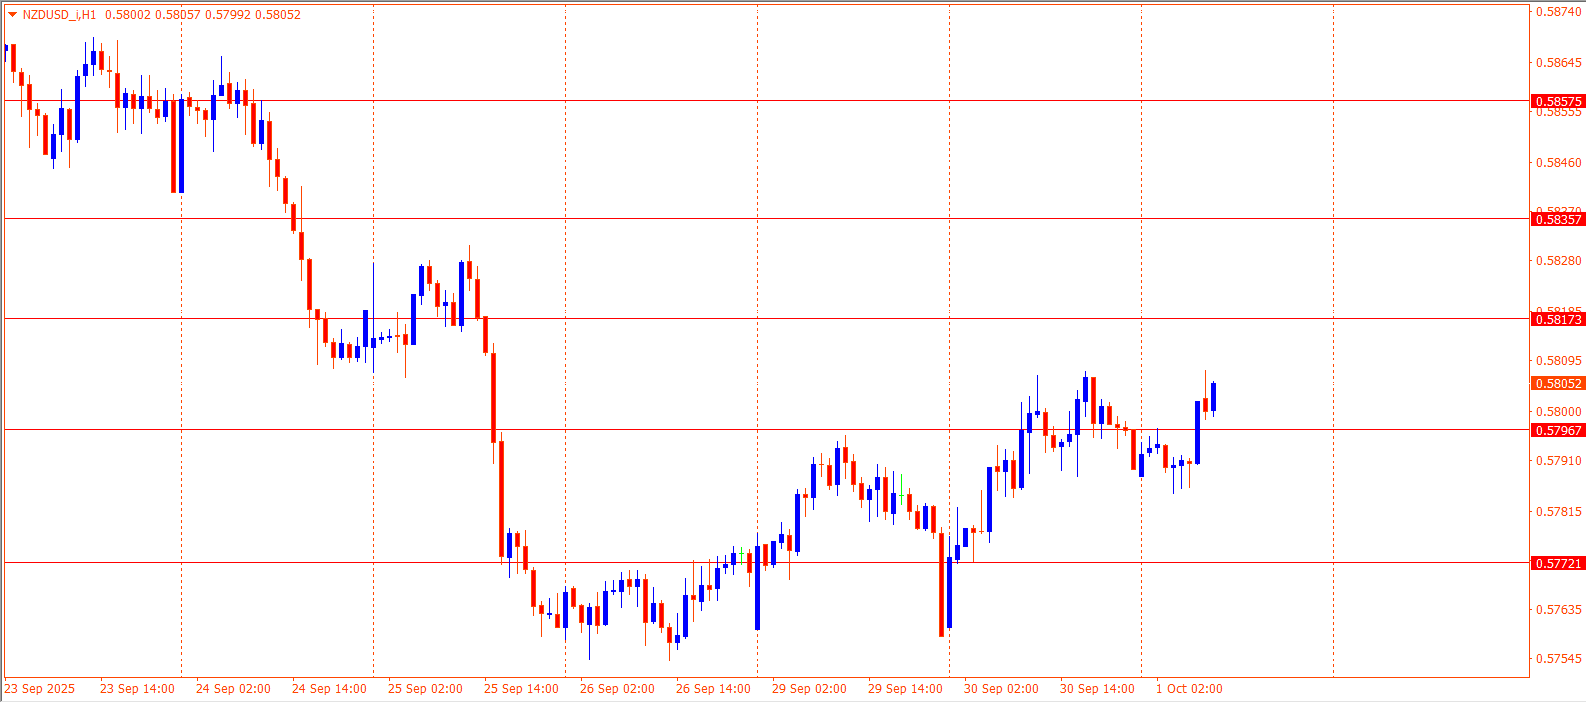Click the 30 Sep 14:00 time axis label
Image resolution: width=1586 pixels, height=703 pixels.
[x=1097, y=688]
